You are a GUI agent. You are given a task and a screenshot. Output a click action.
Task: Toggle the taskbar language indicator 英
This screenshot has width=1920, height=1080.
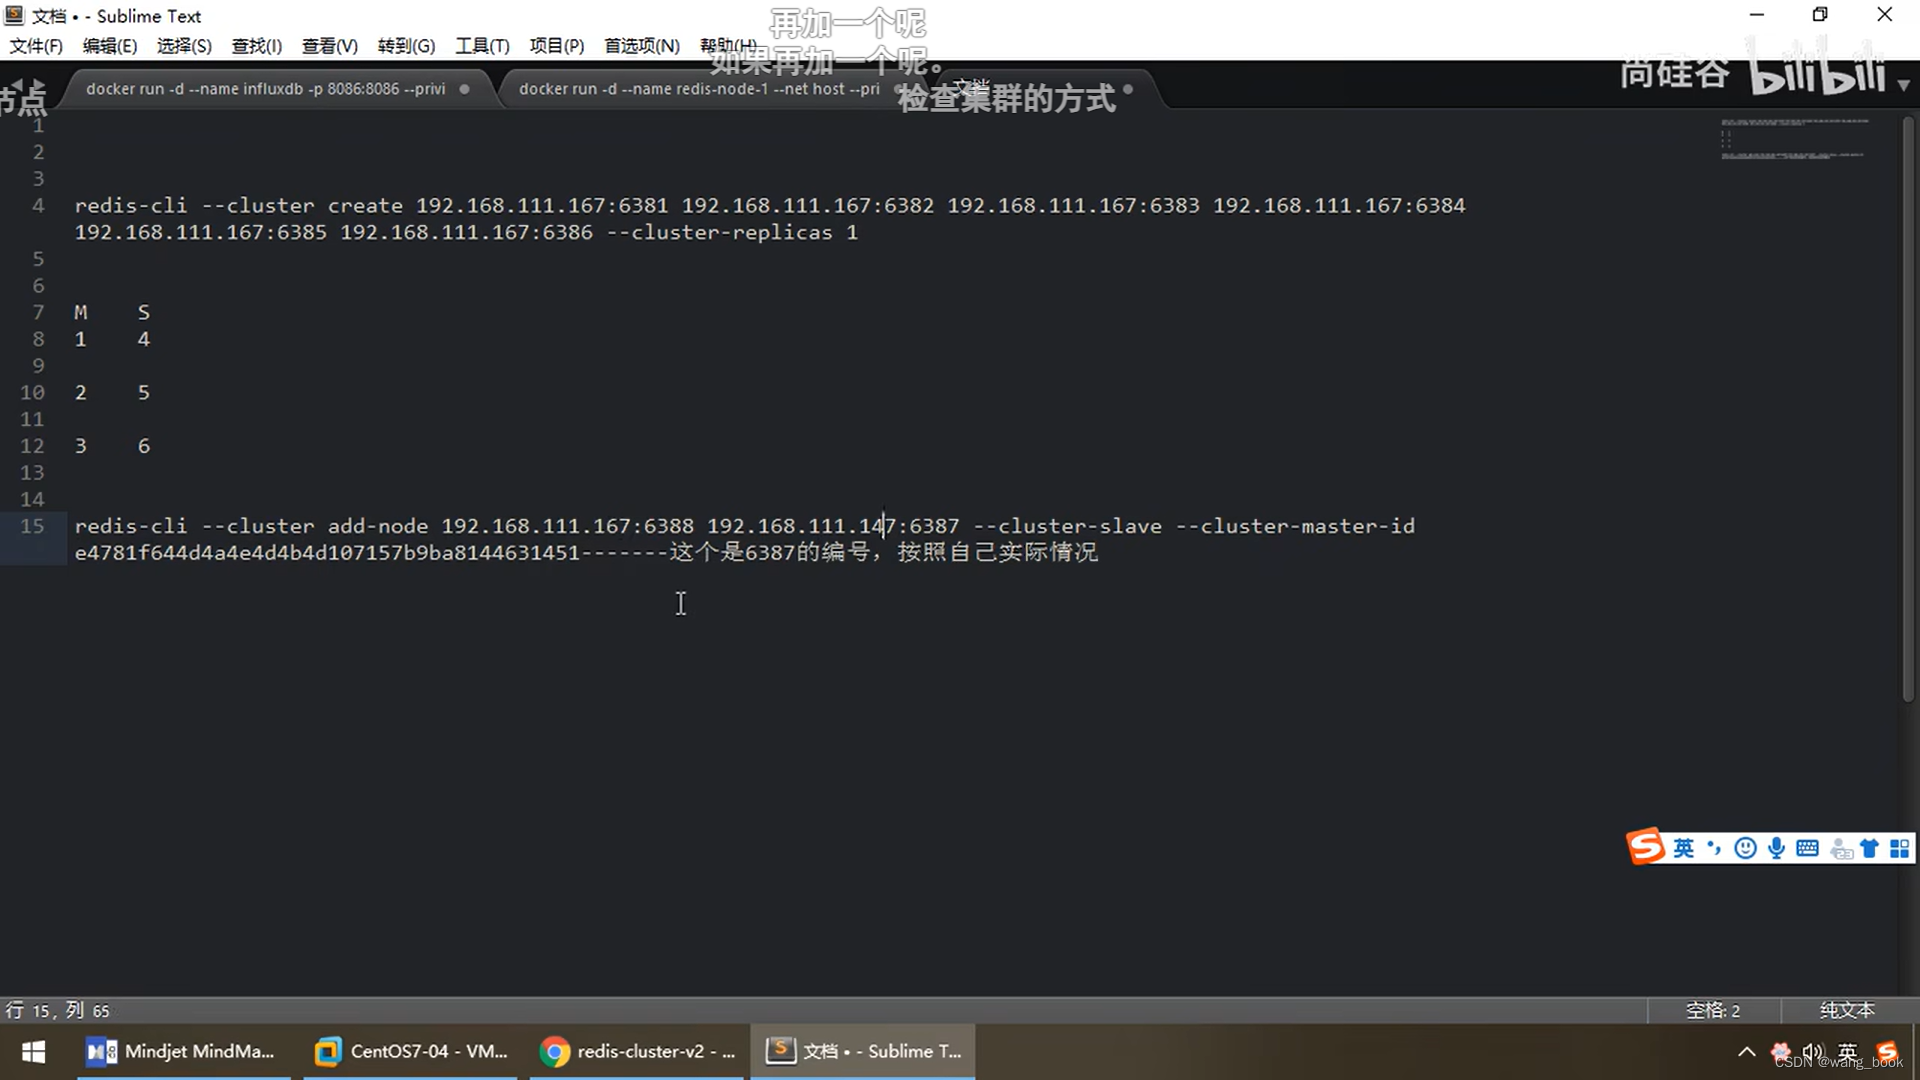(1847, 1052)
